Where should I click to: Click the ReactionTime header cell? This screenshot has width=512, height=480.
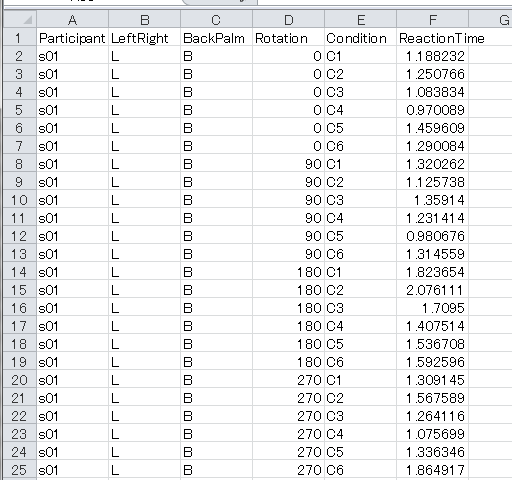pos(432,38)
